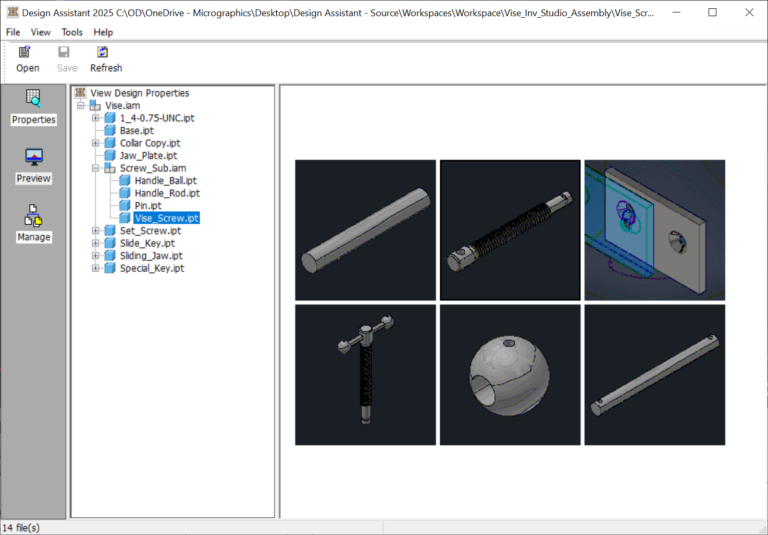
Task: Select the Vise.iam tree label
Action: (122, 105)
